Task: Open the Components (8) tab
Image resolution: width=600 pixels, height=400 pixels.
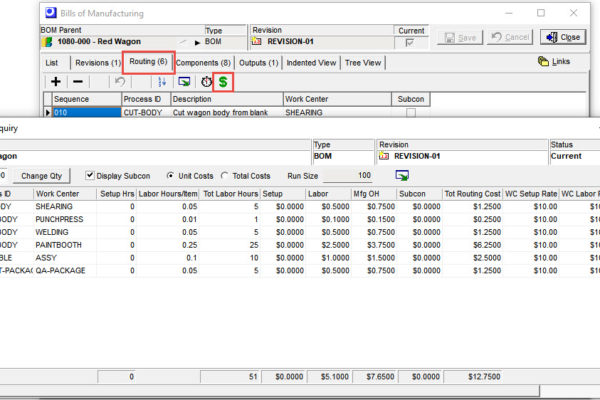Action: (x=203, y=63)
